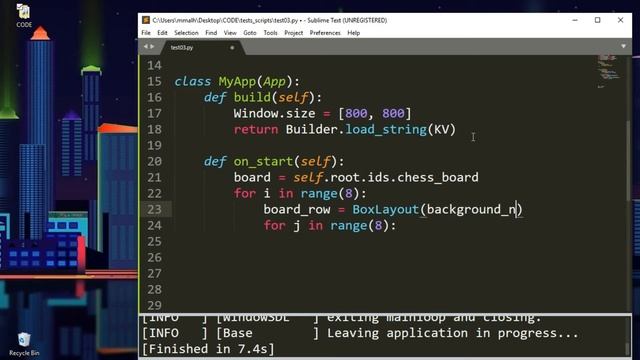Screen dimensions: 640x360
Task: Click the Sublime Text logo in title bar
Action: (146, 20)
